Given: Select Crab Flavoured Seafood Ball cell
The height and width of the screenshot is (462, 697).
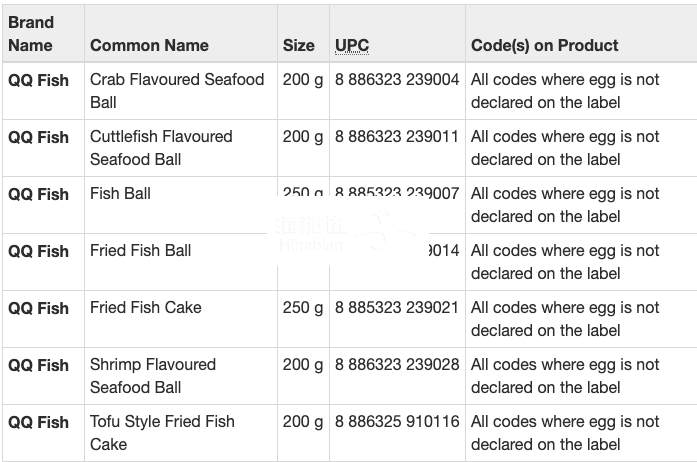Looking at the screenshot, I should pos(177,91).
